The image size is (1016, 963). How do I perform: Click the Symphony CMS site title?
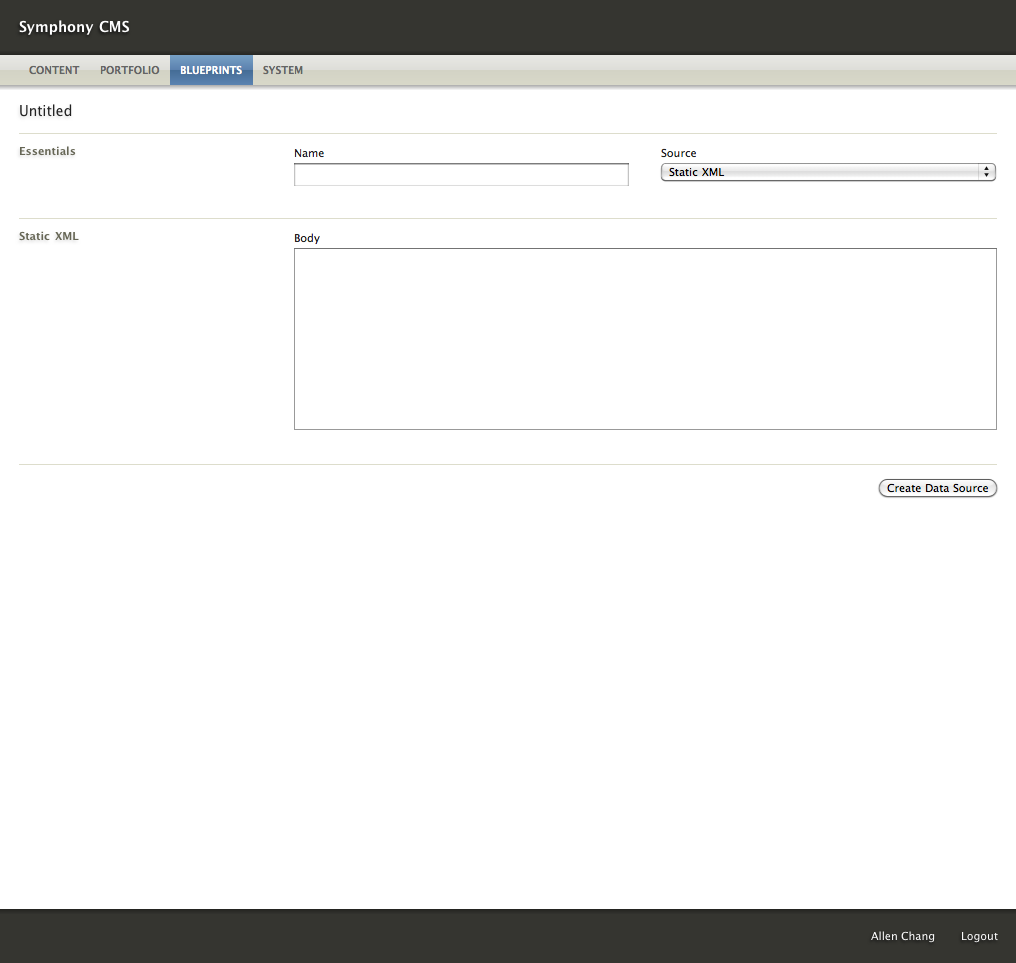coord(74,27)
